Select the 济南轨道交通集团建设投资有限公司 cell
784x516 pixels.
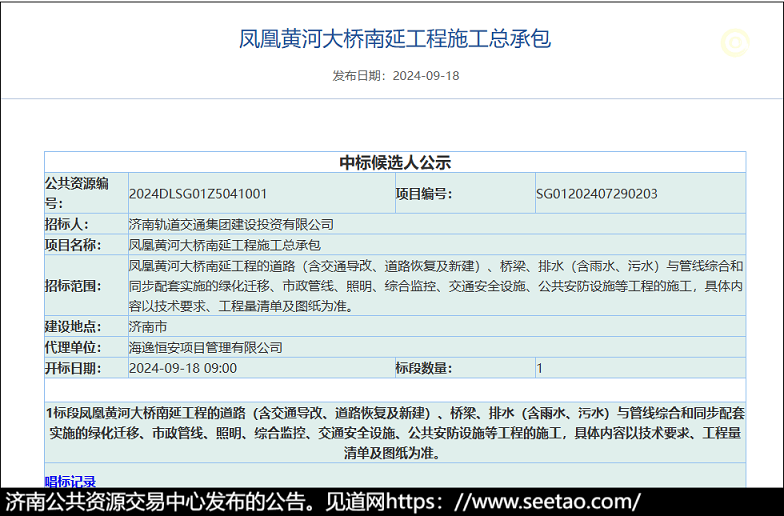231,224
